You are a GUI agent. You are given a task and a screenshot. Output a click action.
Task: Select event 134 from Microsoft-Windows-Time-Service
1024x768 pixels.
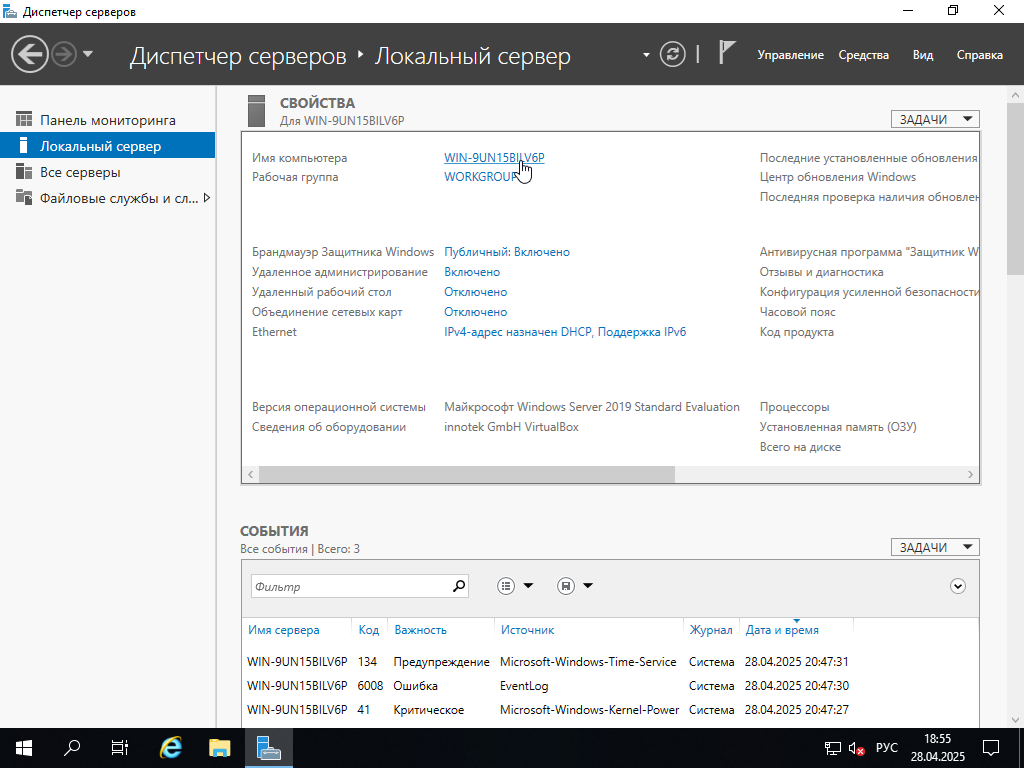coord(547,662)
